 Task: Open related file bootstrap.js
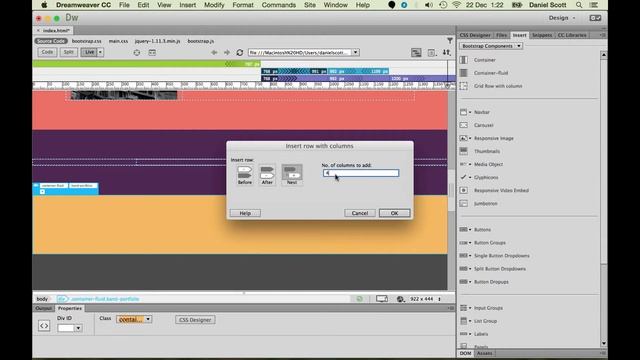(201, 41)
